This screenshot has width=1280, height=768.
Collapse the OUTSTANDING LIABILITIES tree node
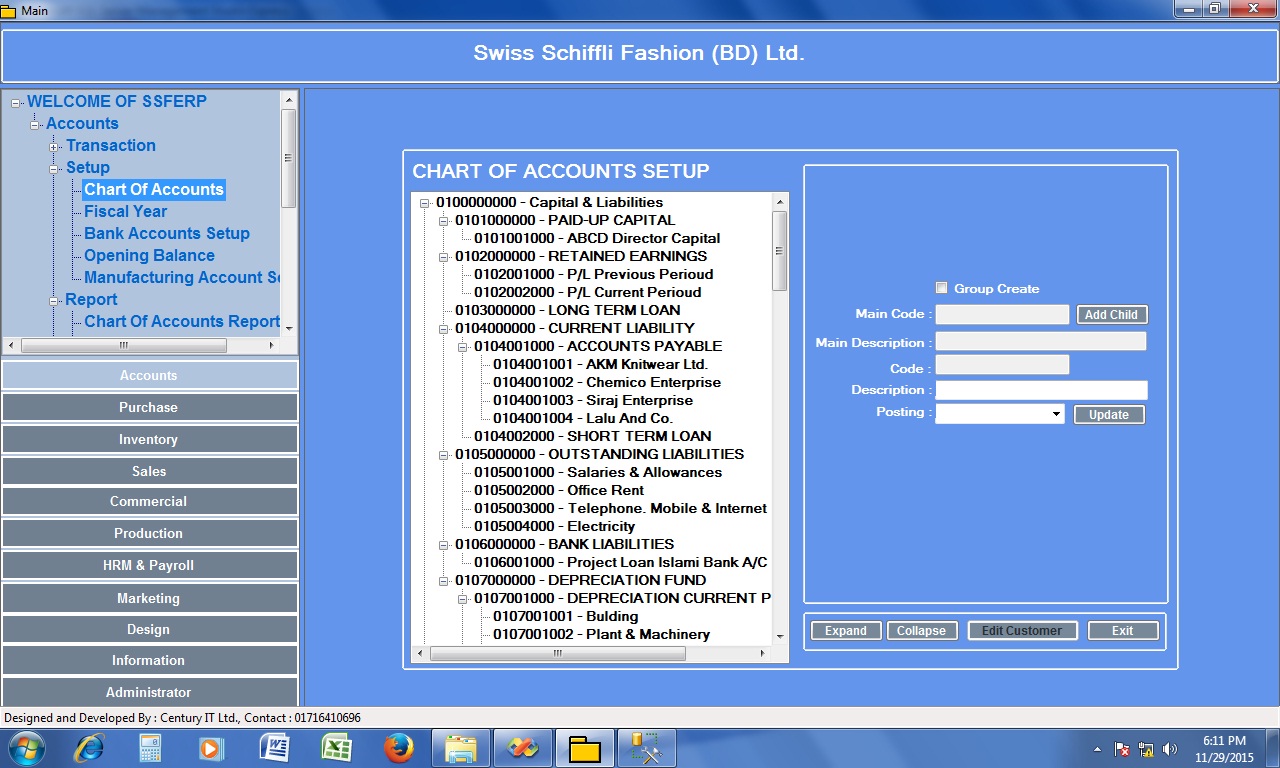[444, 455]
